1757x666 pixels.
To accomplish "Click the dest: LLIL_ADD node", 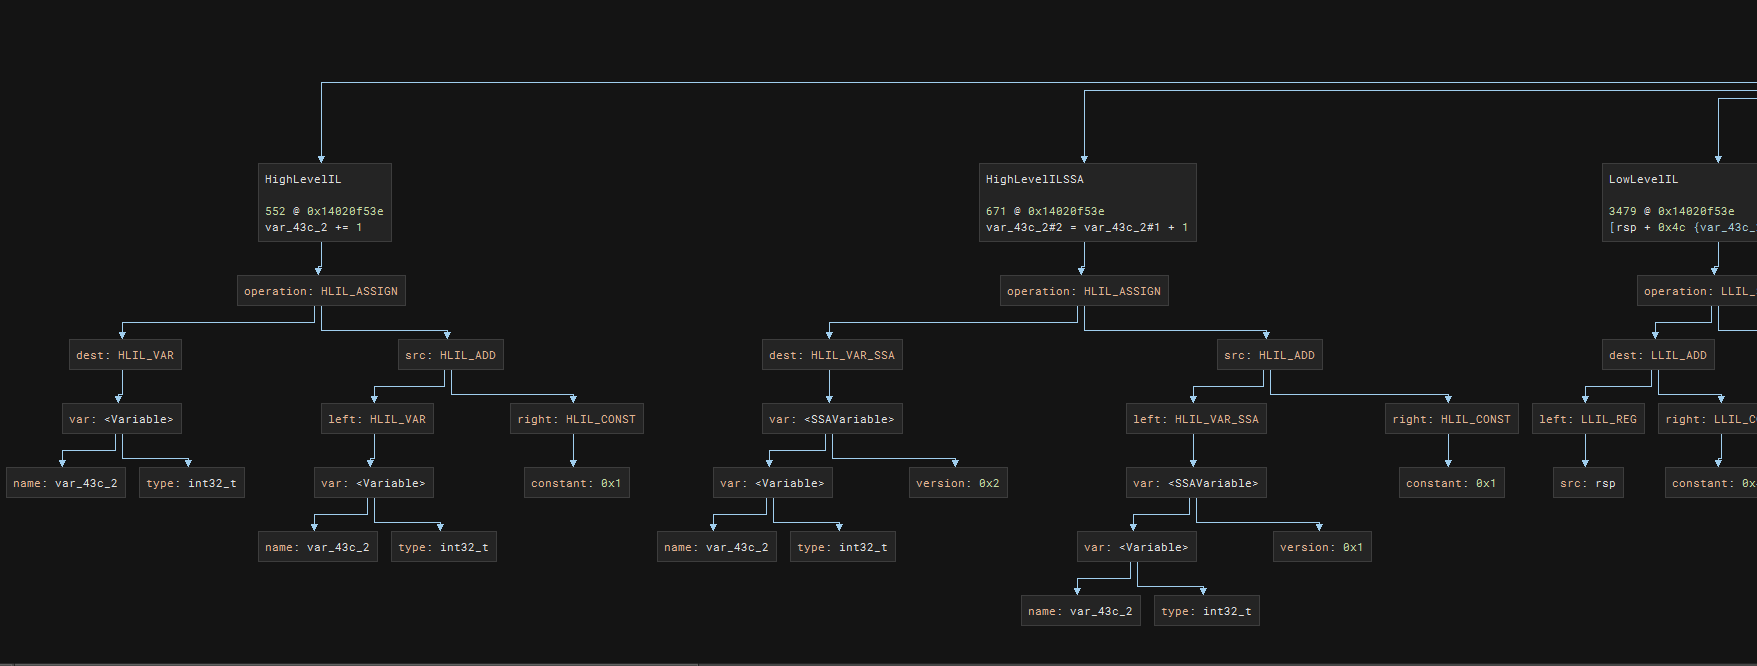I will coord(1658,355).
